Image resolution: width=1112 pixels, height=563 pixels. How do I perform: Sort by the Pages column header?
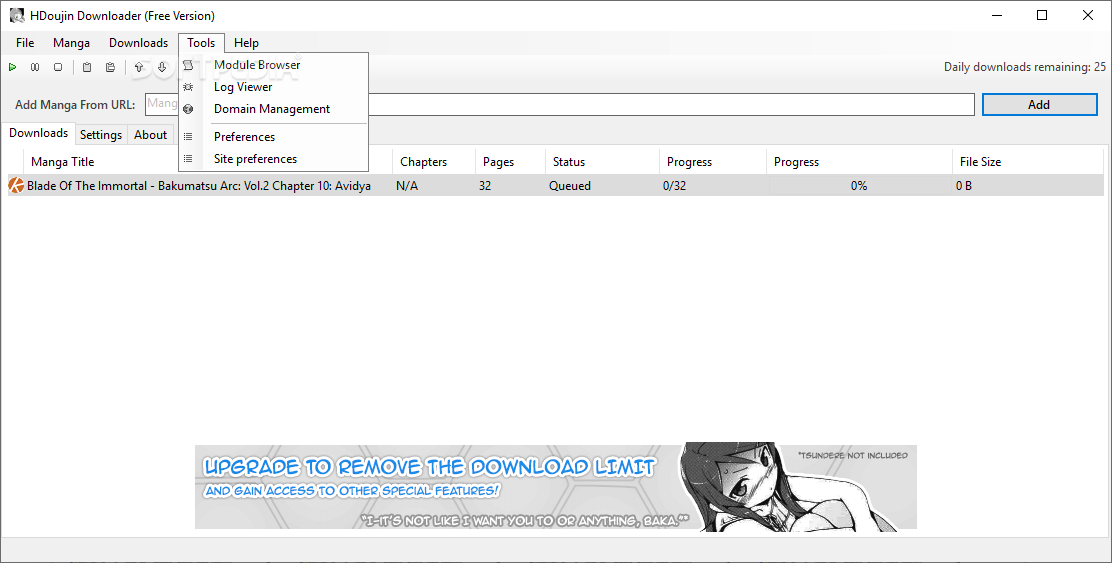click(x=510, y=162)
